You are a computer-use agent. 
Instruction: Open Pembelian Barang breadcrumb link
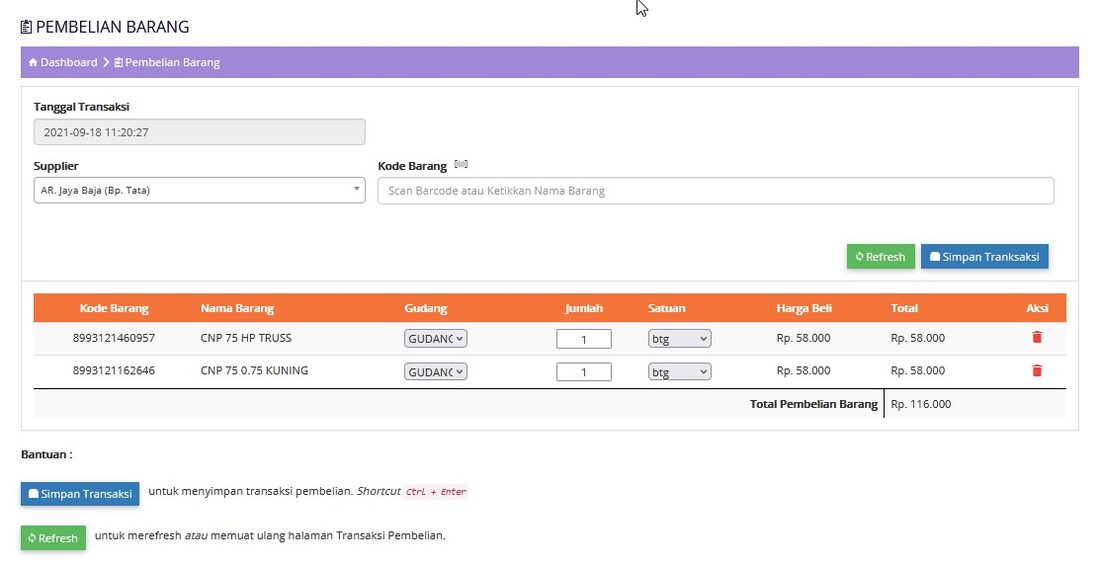pos(172,62)
